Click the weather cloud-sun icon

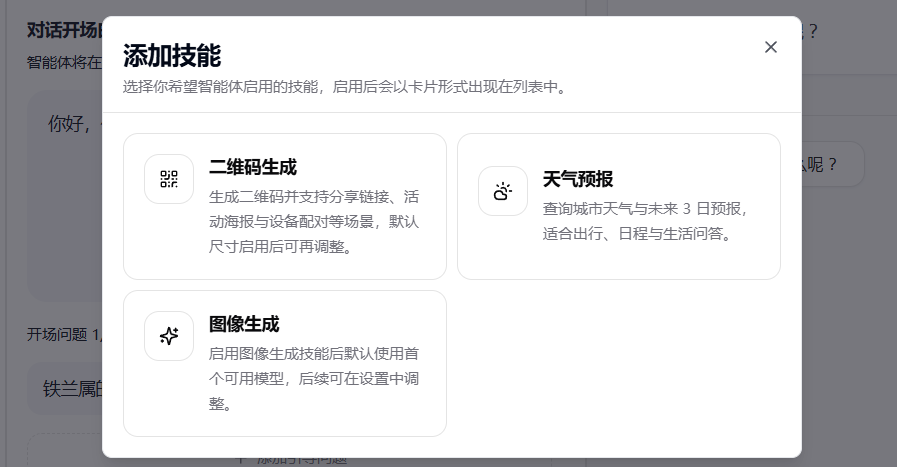[x=503, y=191]
